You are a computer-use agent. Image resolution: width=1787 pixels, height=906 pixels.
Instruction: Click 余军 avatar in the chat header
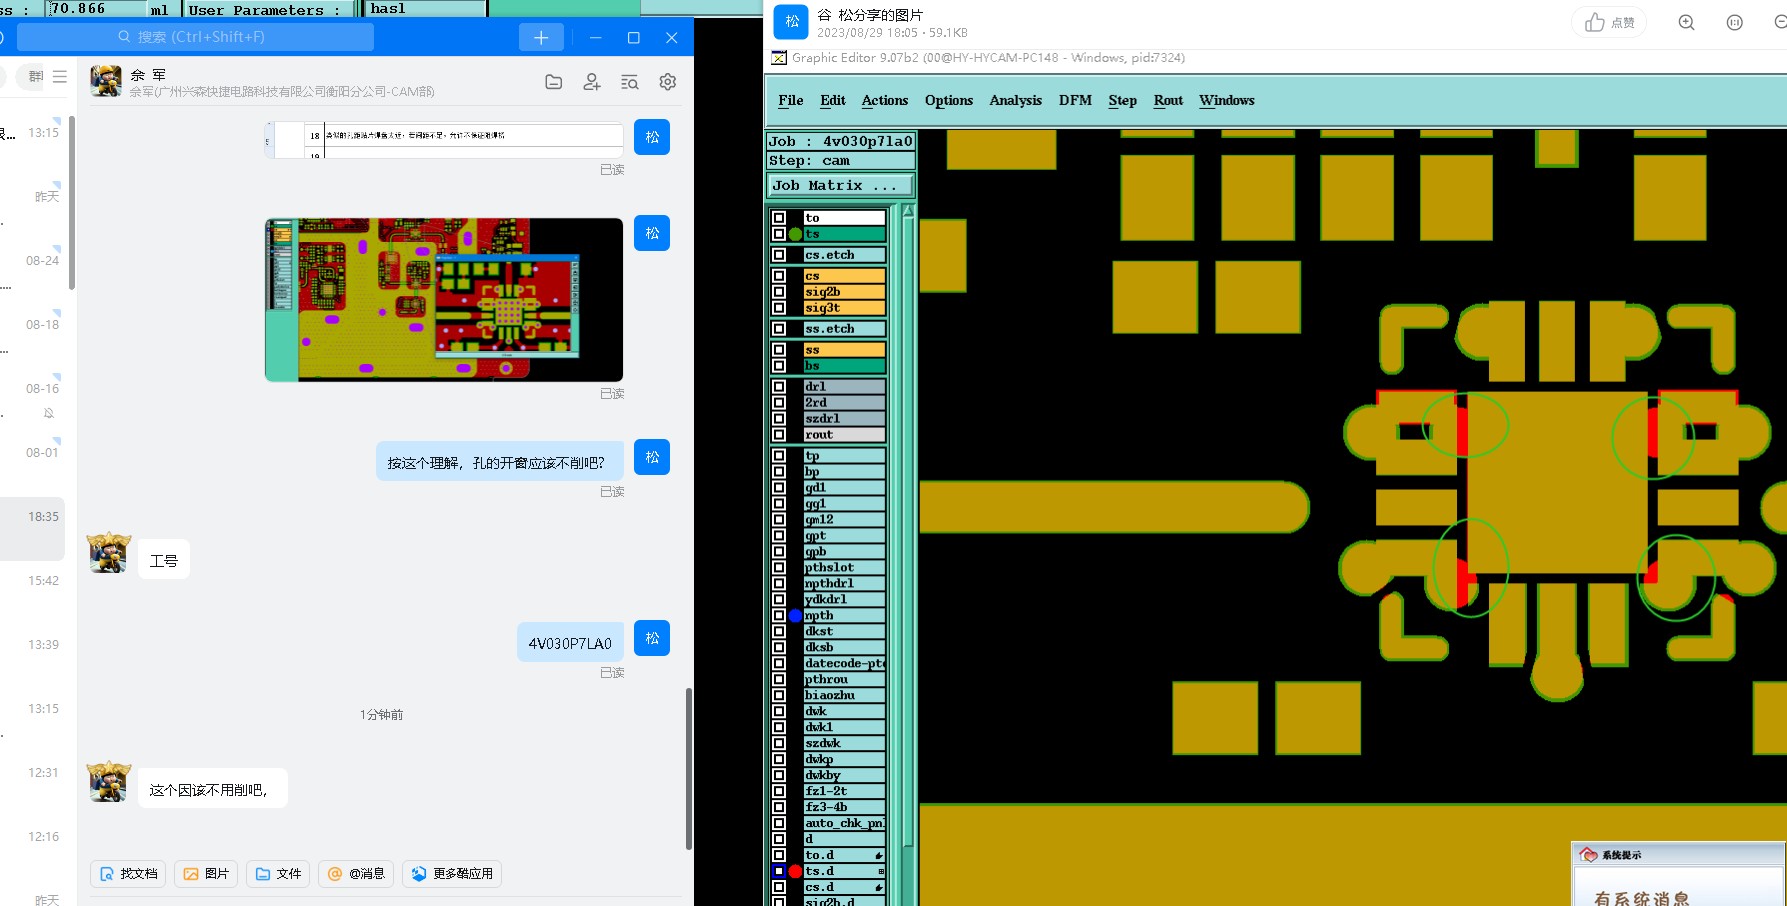click(x=106, y=81)
